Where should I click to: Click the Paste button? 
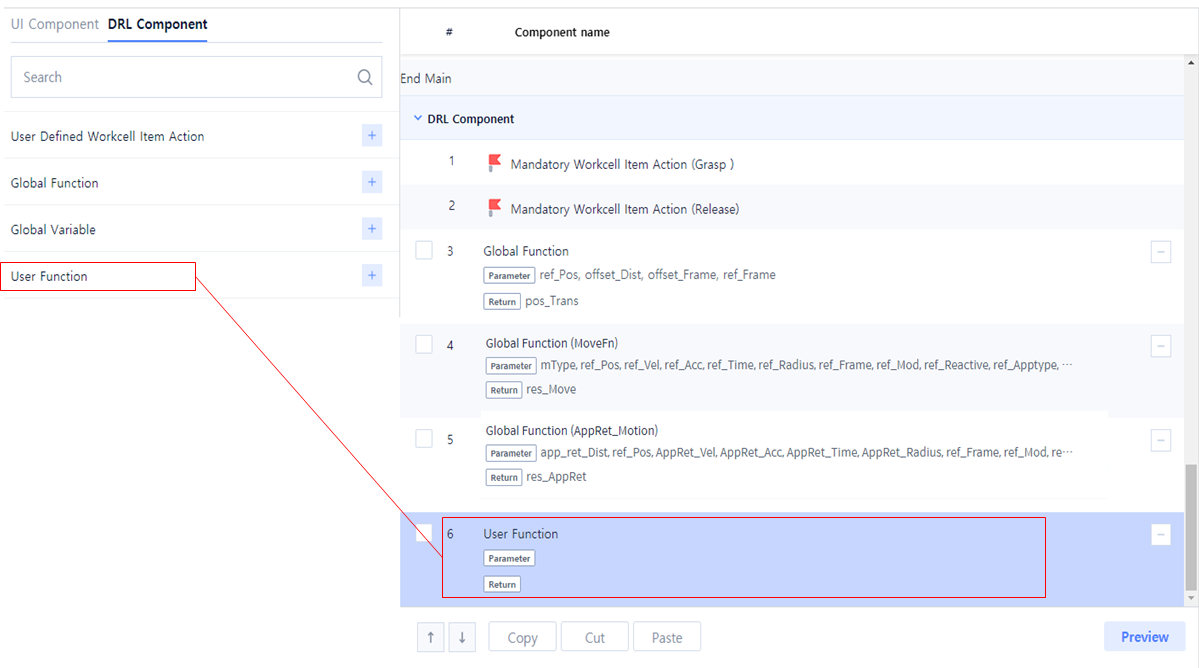coord(666,637)
